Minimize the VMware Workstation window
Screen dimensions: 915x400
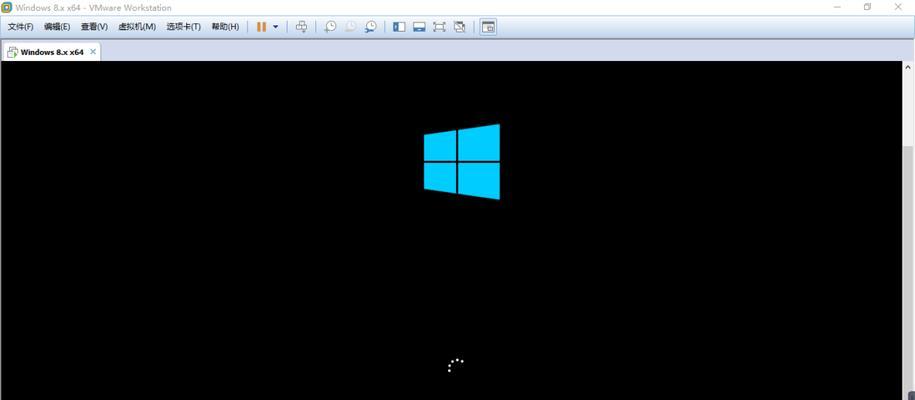tap(837, 7)
